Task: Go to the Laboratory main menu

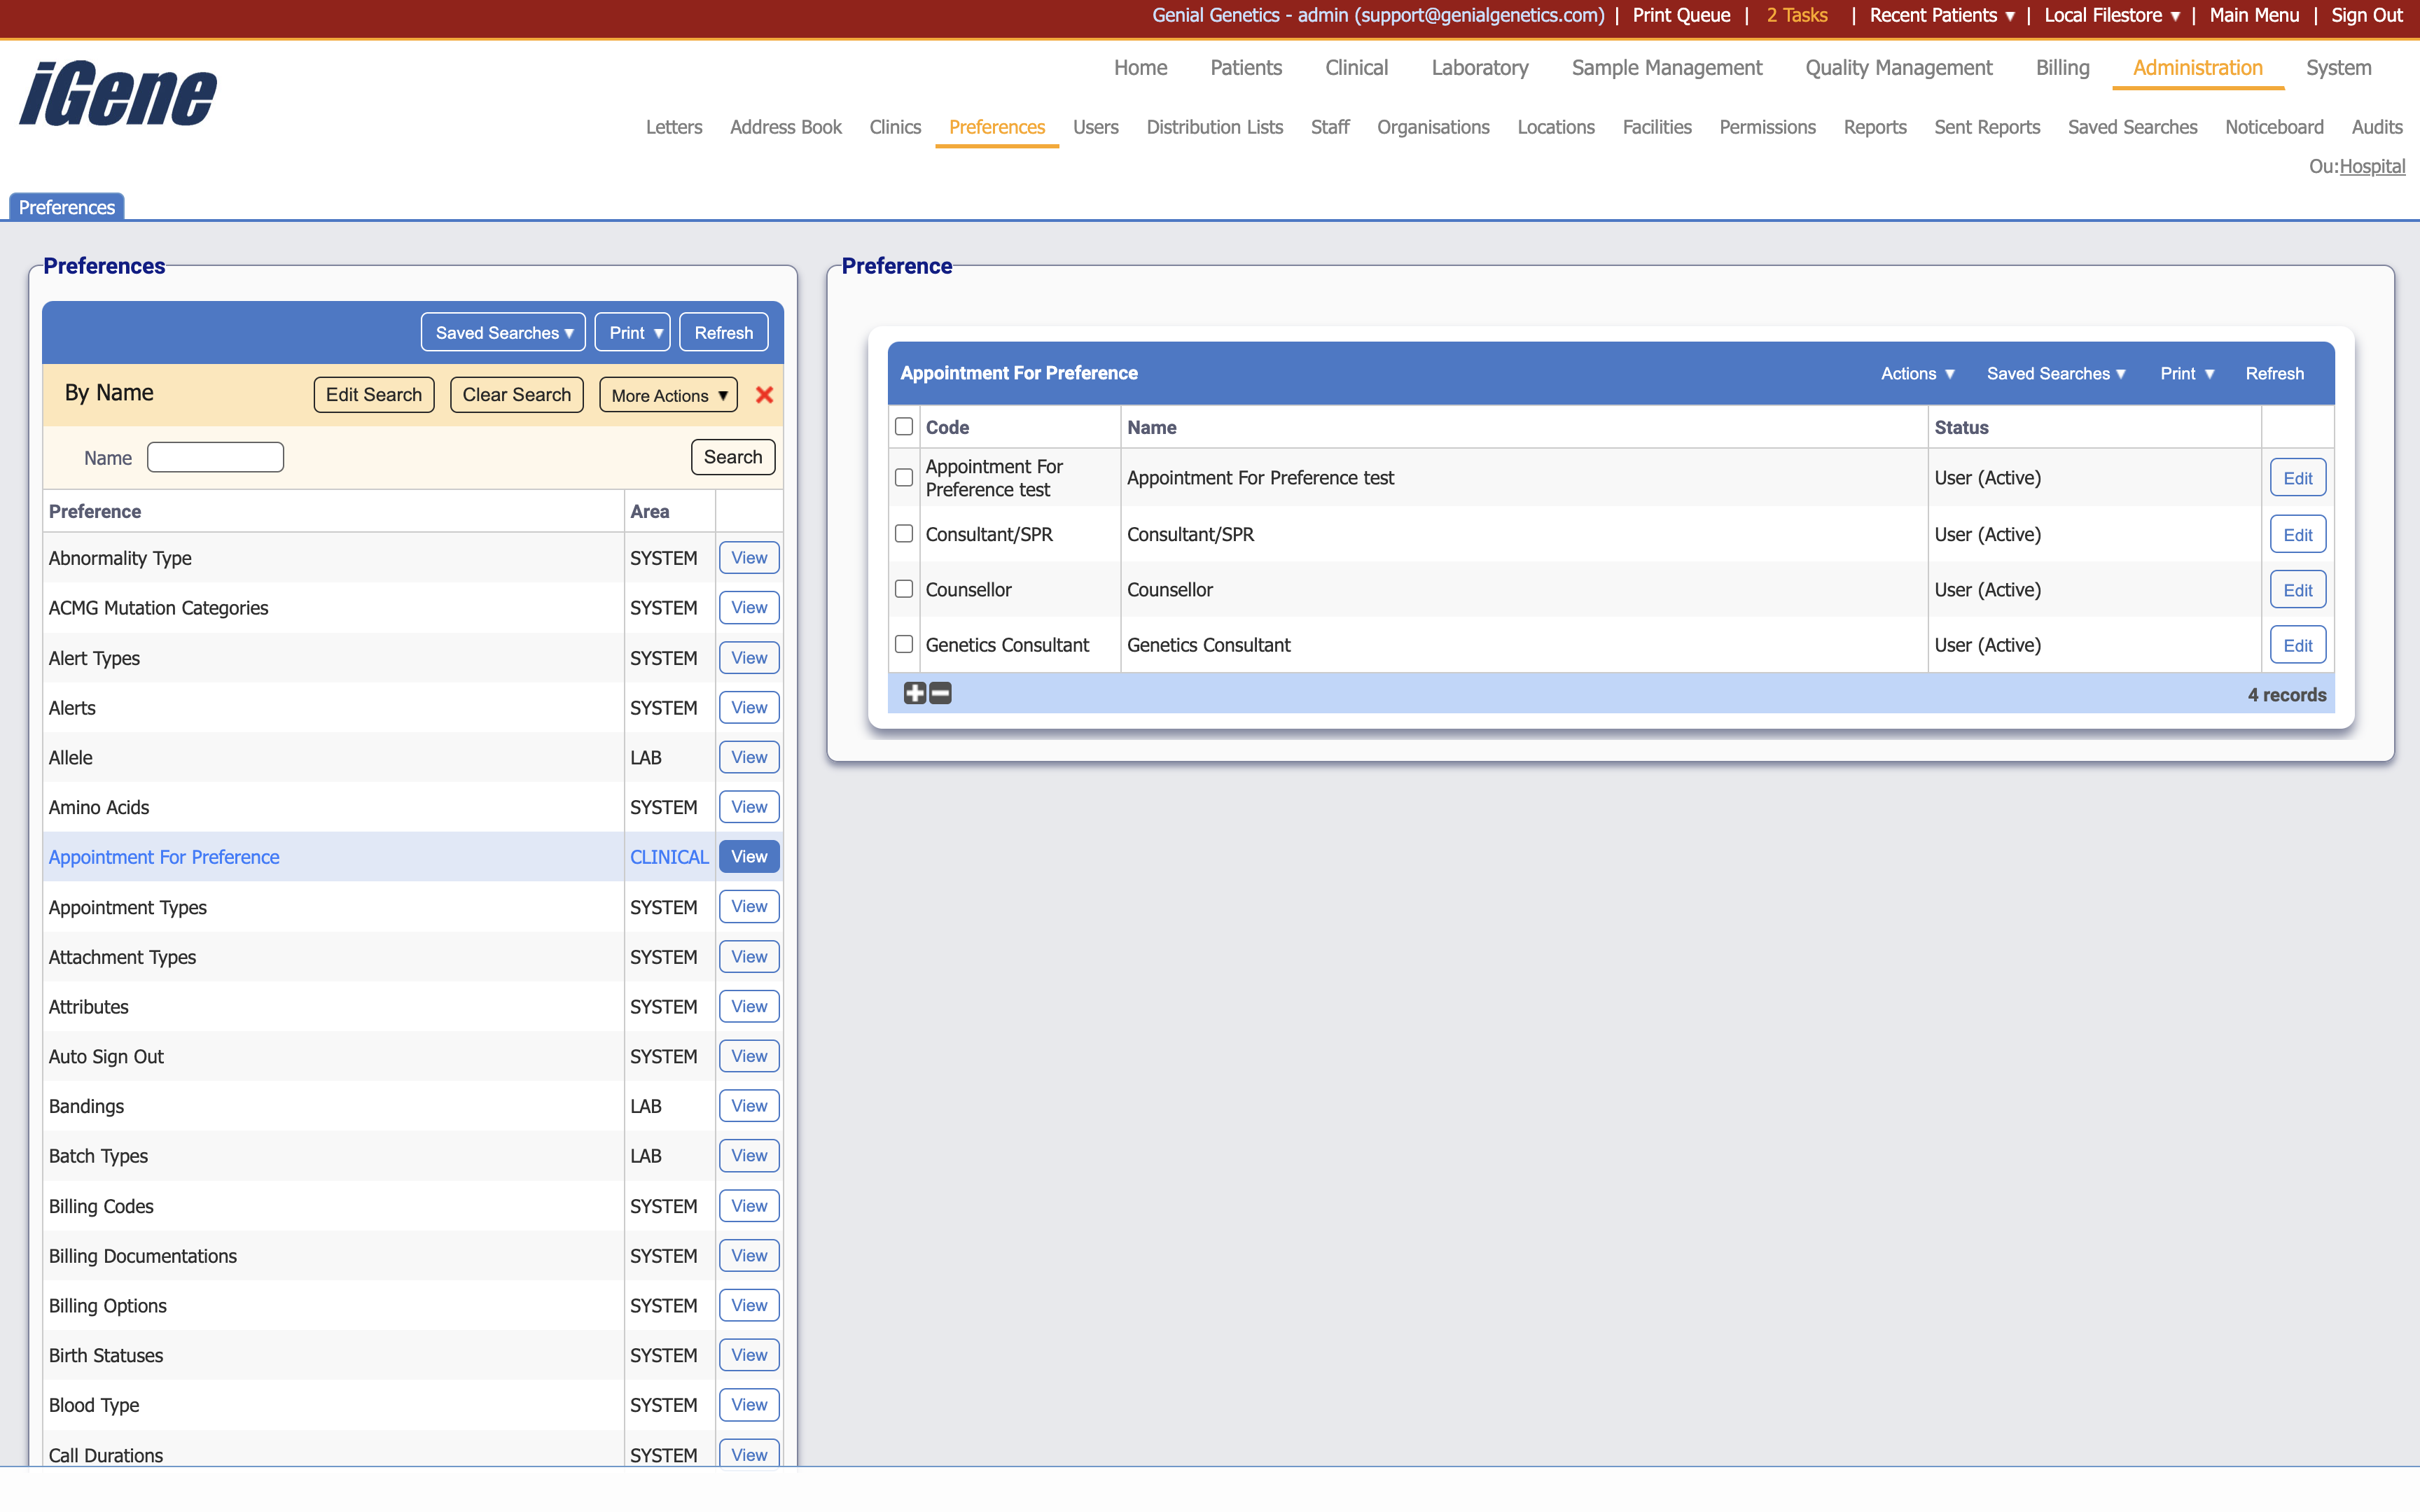Action: (1479, 68)
